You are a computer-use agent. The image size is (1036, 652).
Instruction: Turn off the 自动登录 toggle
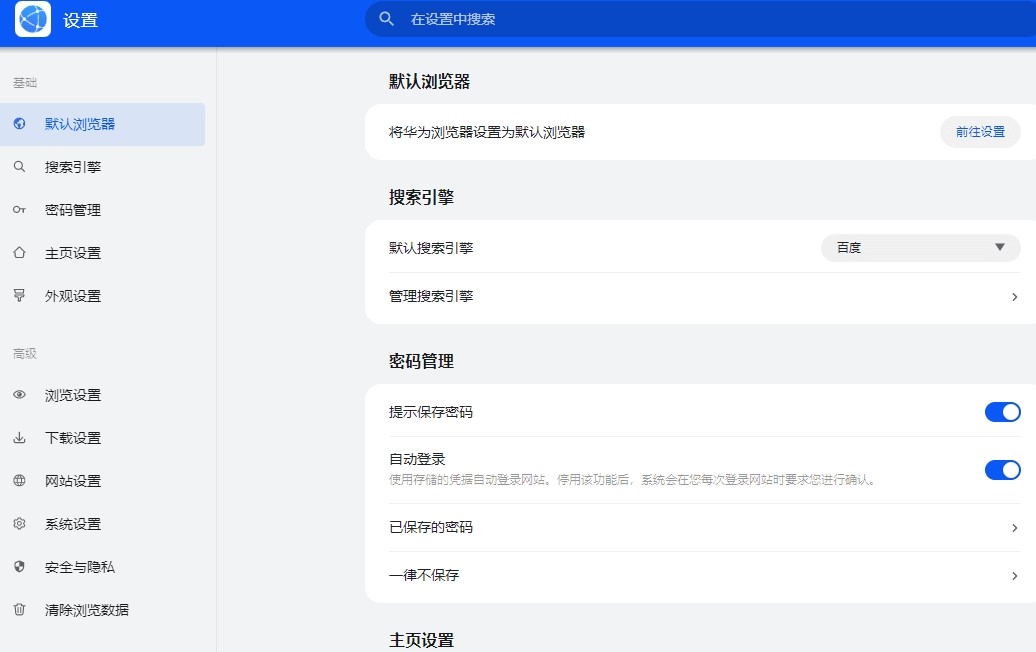(x=1002, y=470)
